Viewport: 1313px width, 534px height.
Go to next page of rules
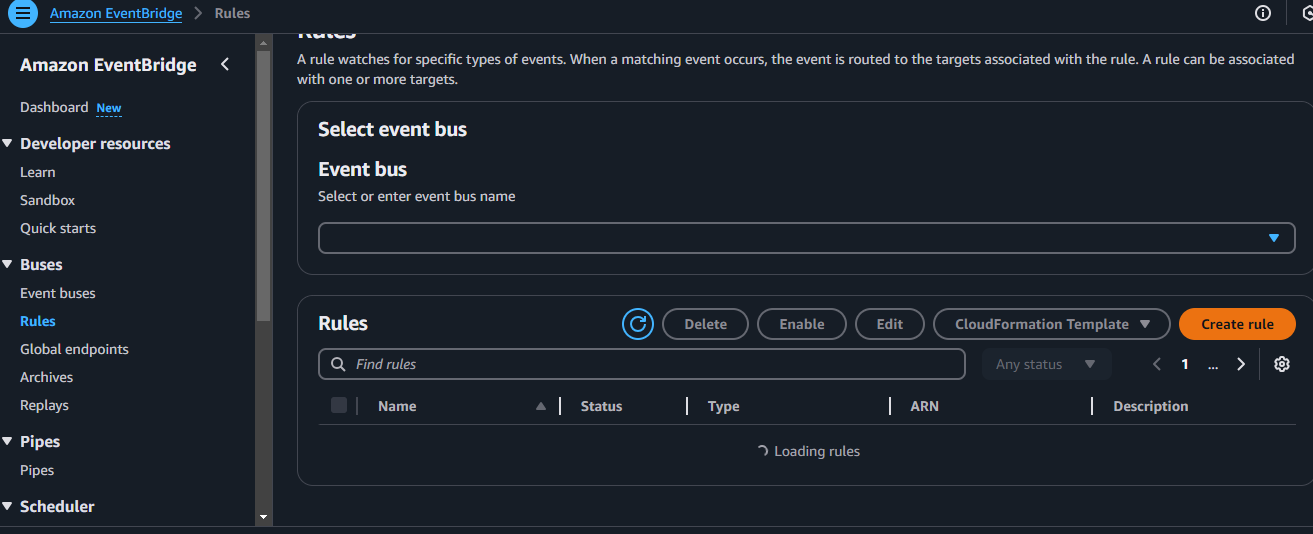(1241, 364)
